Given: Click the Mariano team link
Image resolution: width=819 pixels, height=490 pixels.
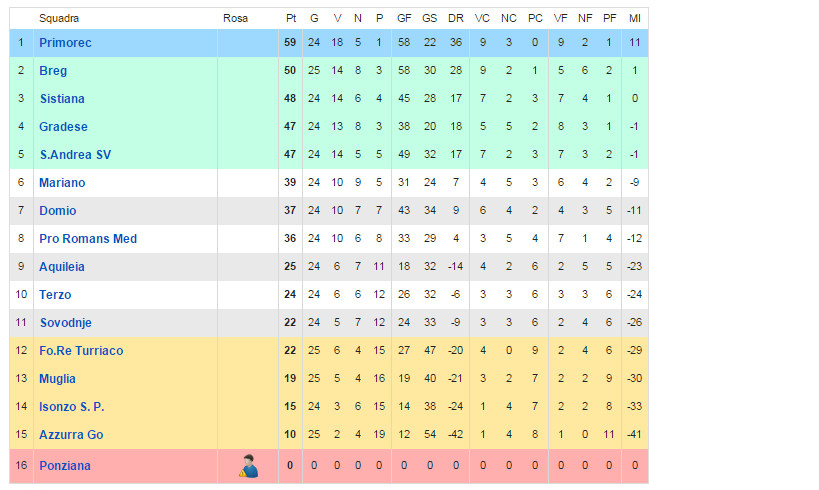Looking at the screenshot, I should (x=62, y=183).
